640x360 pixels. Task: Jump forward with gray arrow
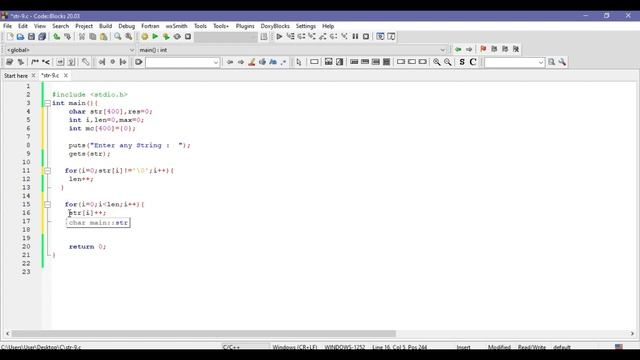tap(469, 49)
